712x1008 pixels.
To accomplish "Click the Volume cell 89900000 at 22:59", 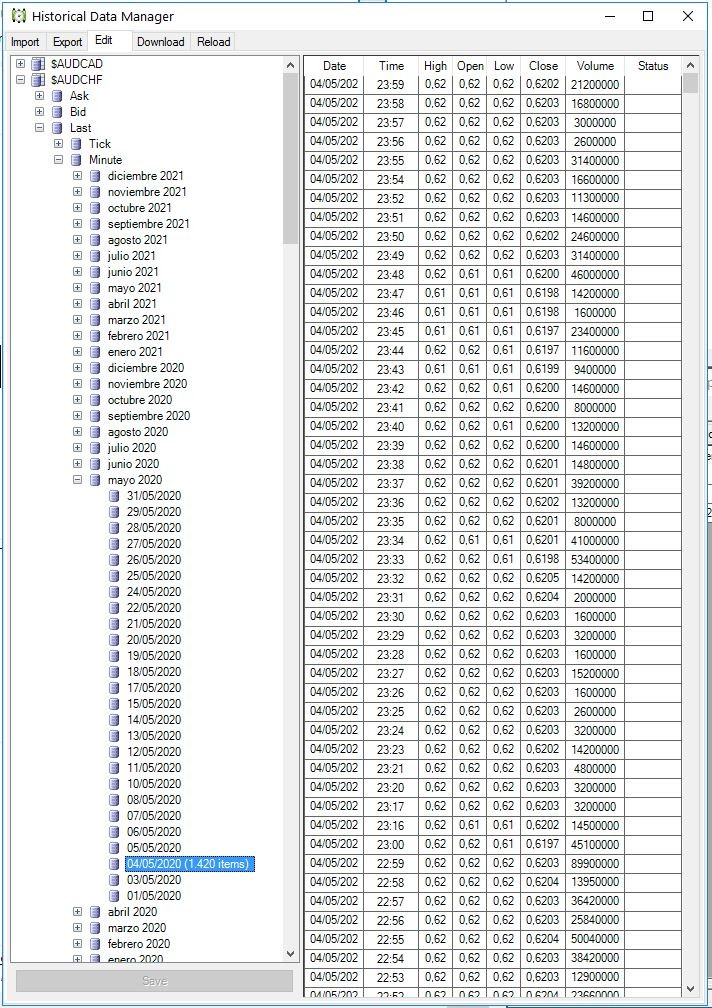I will click(595, 863).
